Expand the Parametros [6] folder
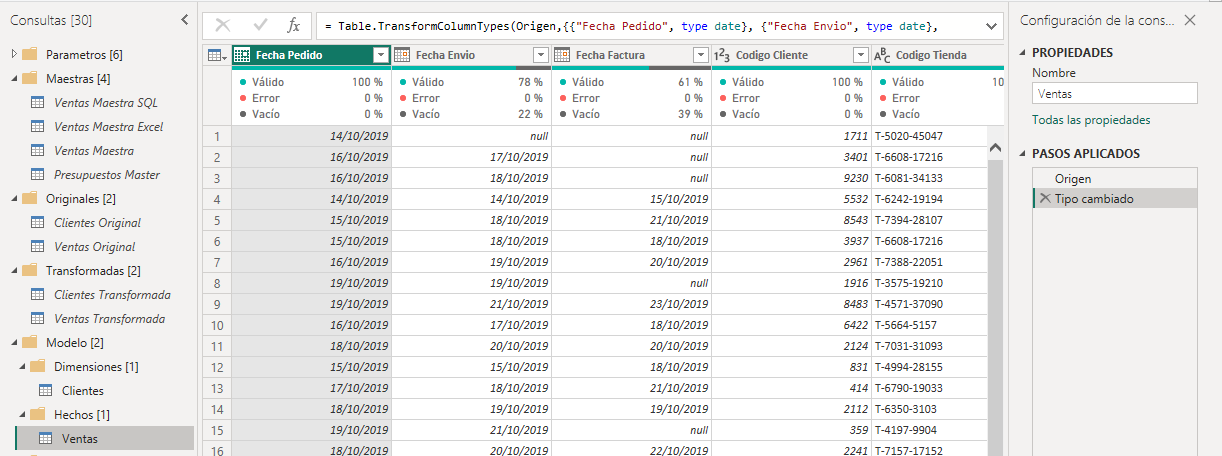This screenshot has width=1222, height=456. 14,54
